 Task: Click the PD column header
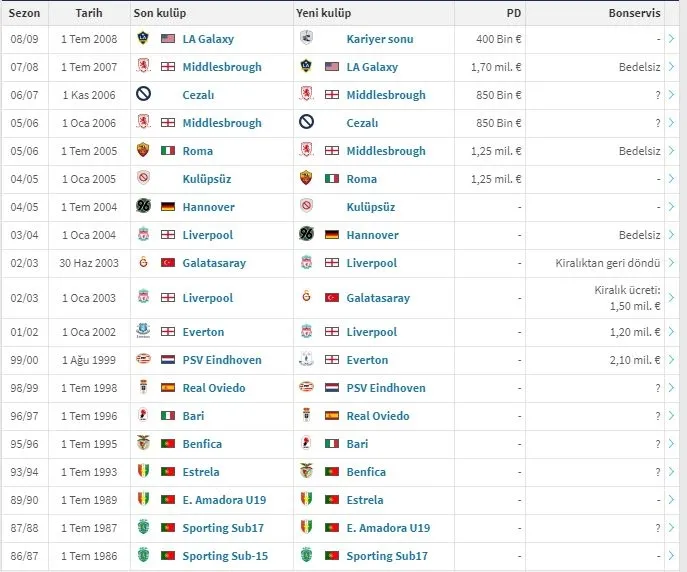click(513, 14)
